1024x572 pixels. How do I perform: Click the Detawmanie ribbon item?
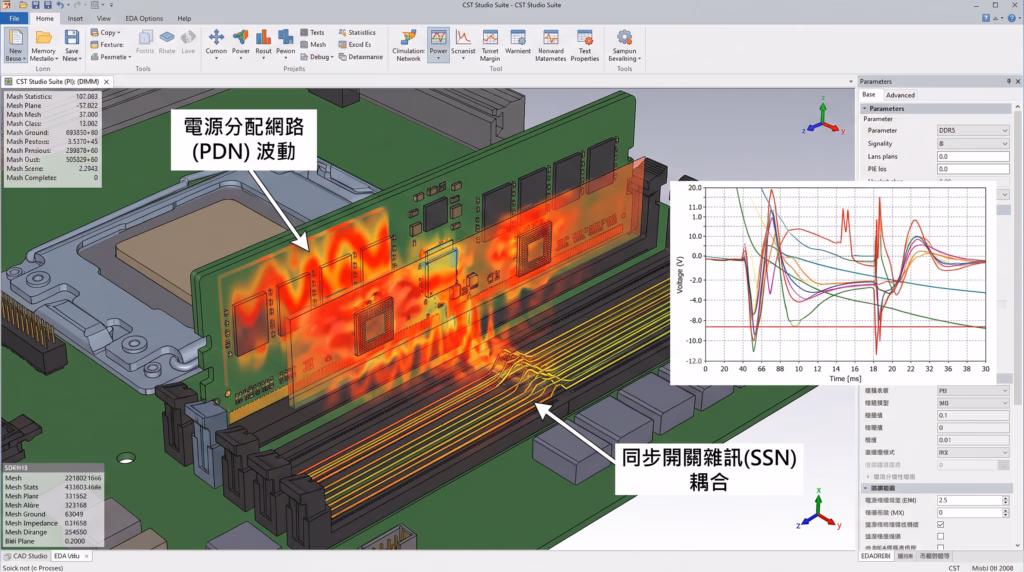360,57
